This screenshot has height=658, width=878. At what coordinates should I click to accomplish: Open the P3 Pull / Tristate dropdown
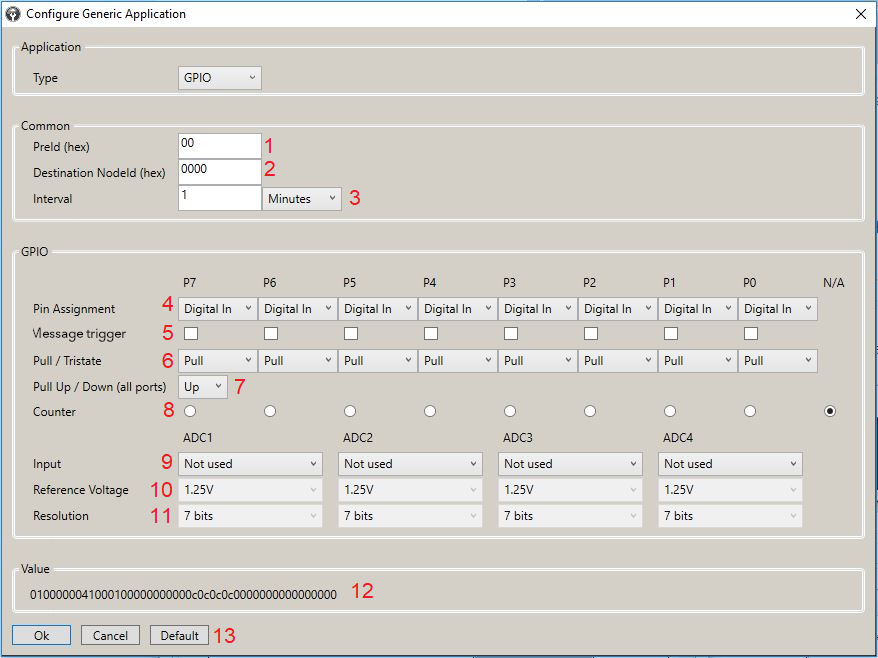538,361
